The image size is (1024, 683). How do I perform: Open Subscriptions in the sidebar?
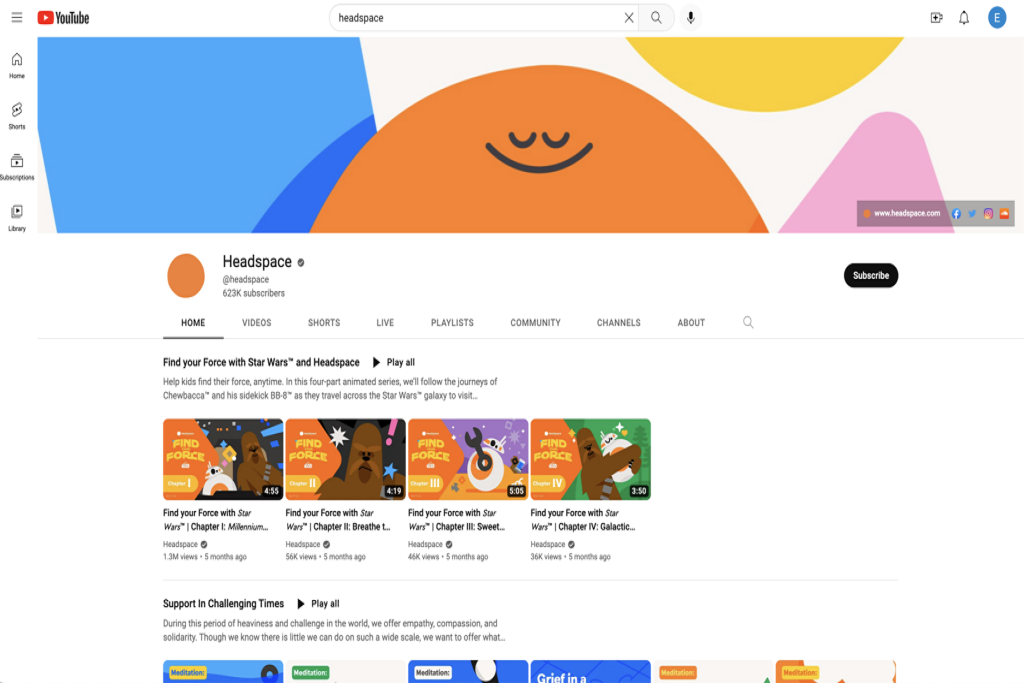point(17,166)
